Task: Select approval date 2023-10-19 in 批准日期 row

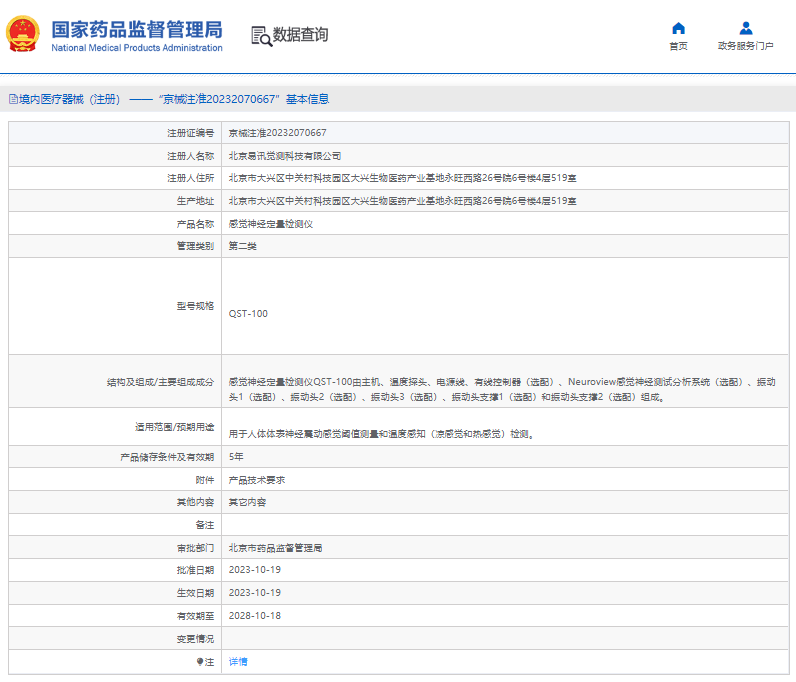Action: (255, 570)
